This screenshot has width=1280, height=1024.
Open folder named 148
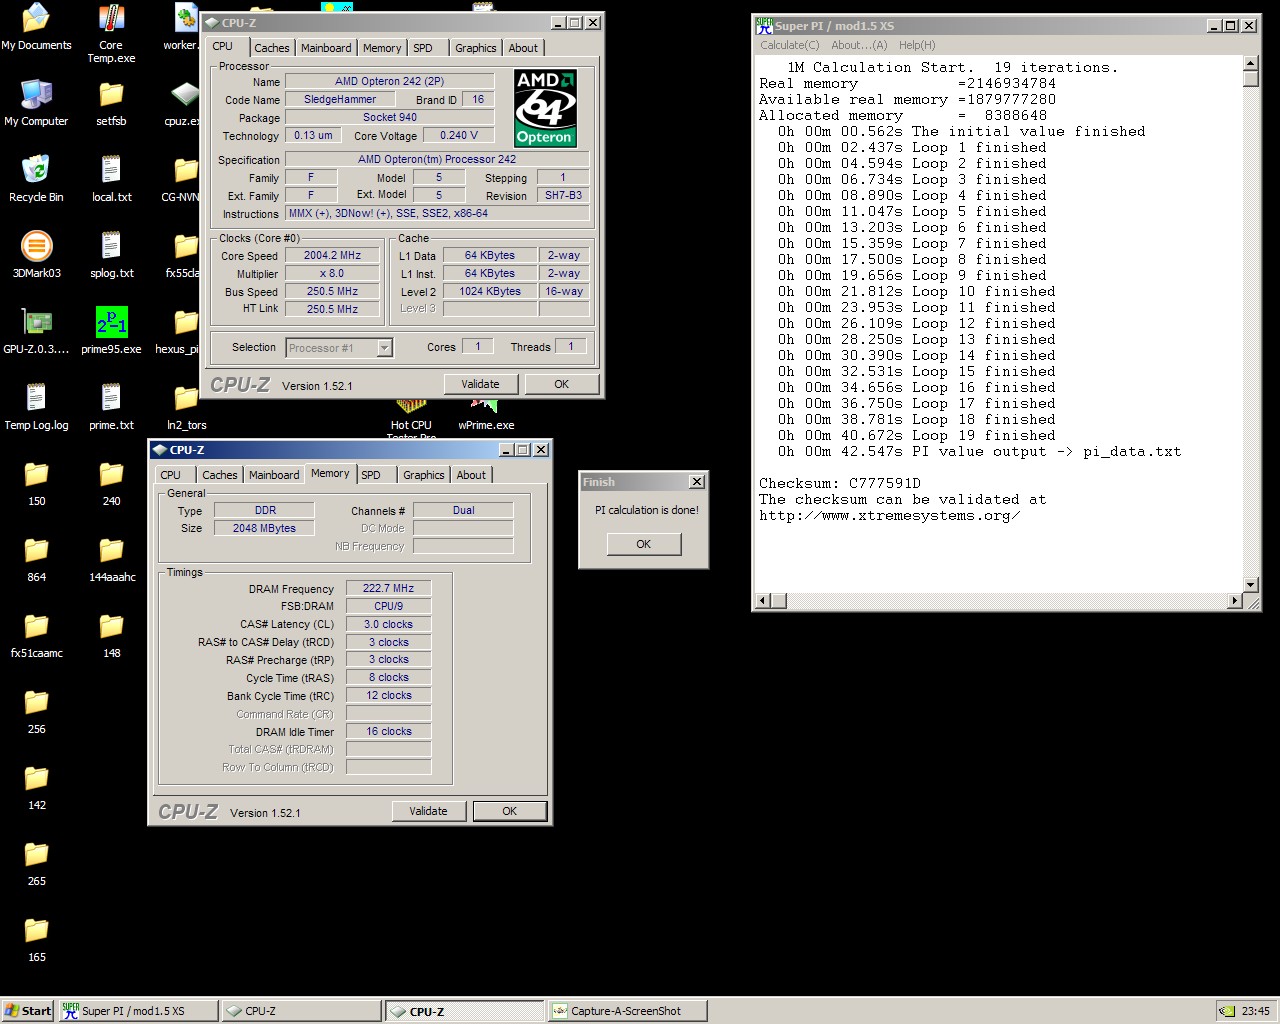coord(111,635)
